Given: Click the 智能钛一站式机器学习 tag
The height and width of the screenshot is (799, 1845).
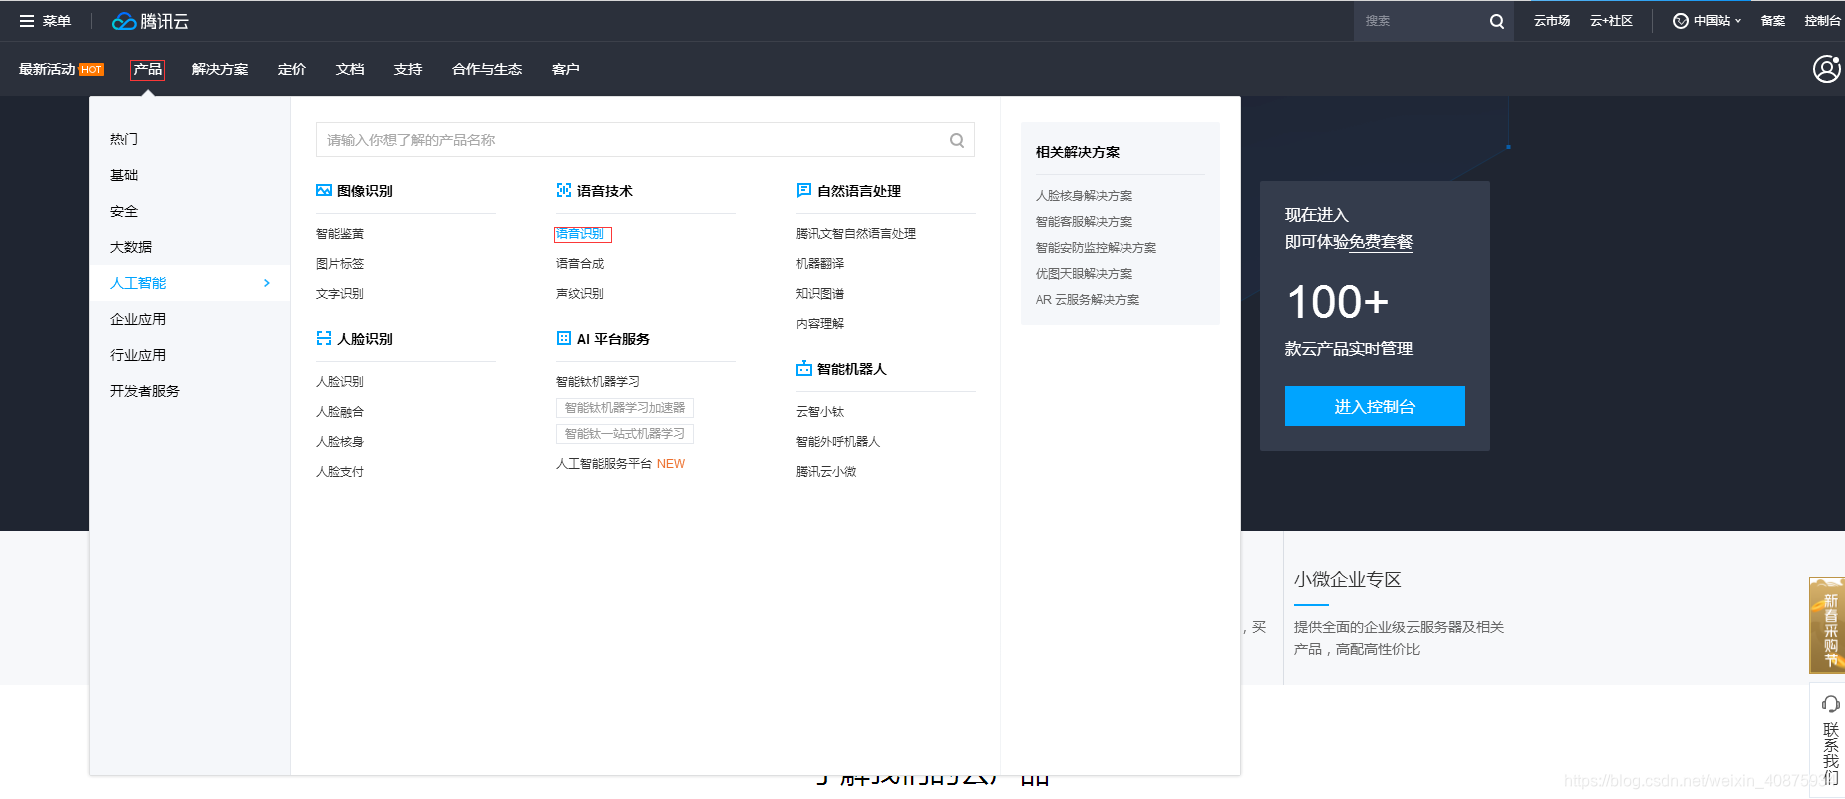Looking at the screenshot, I should tap(625, 433).
